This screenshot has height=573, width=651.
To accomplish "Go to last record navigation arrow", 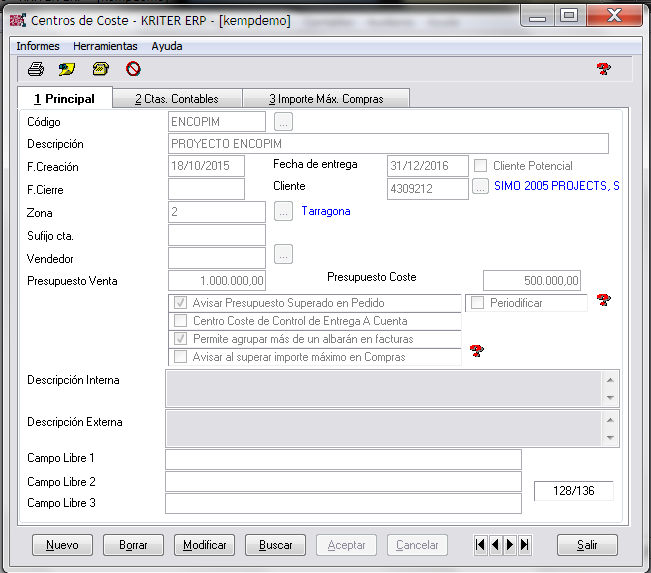I will [525, 544].
